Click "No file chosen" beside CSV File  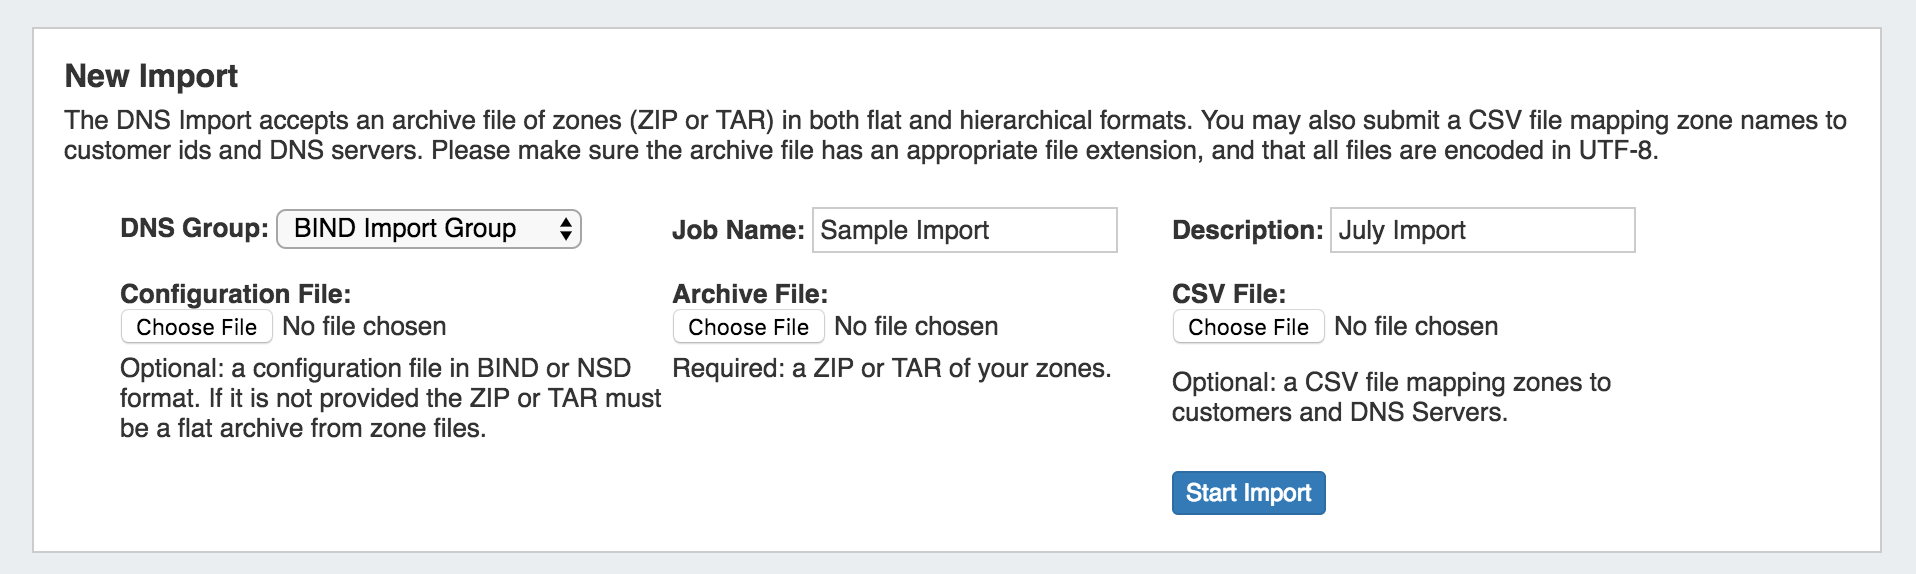tap(1416, 327)
